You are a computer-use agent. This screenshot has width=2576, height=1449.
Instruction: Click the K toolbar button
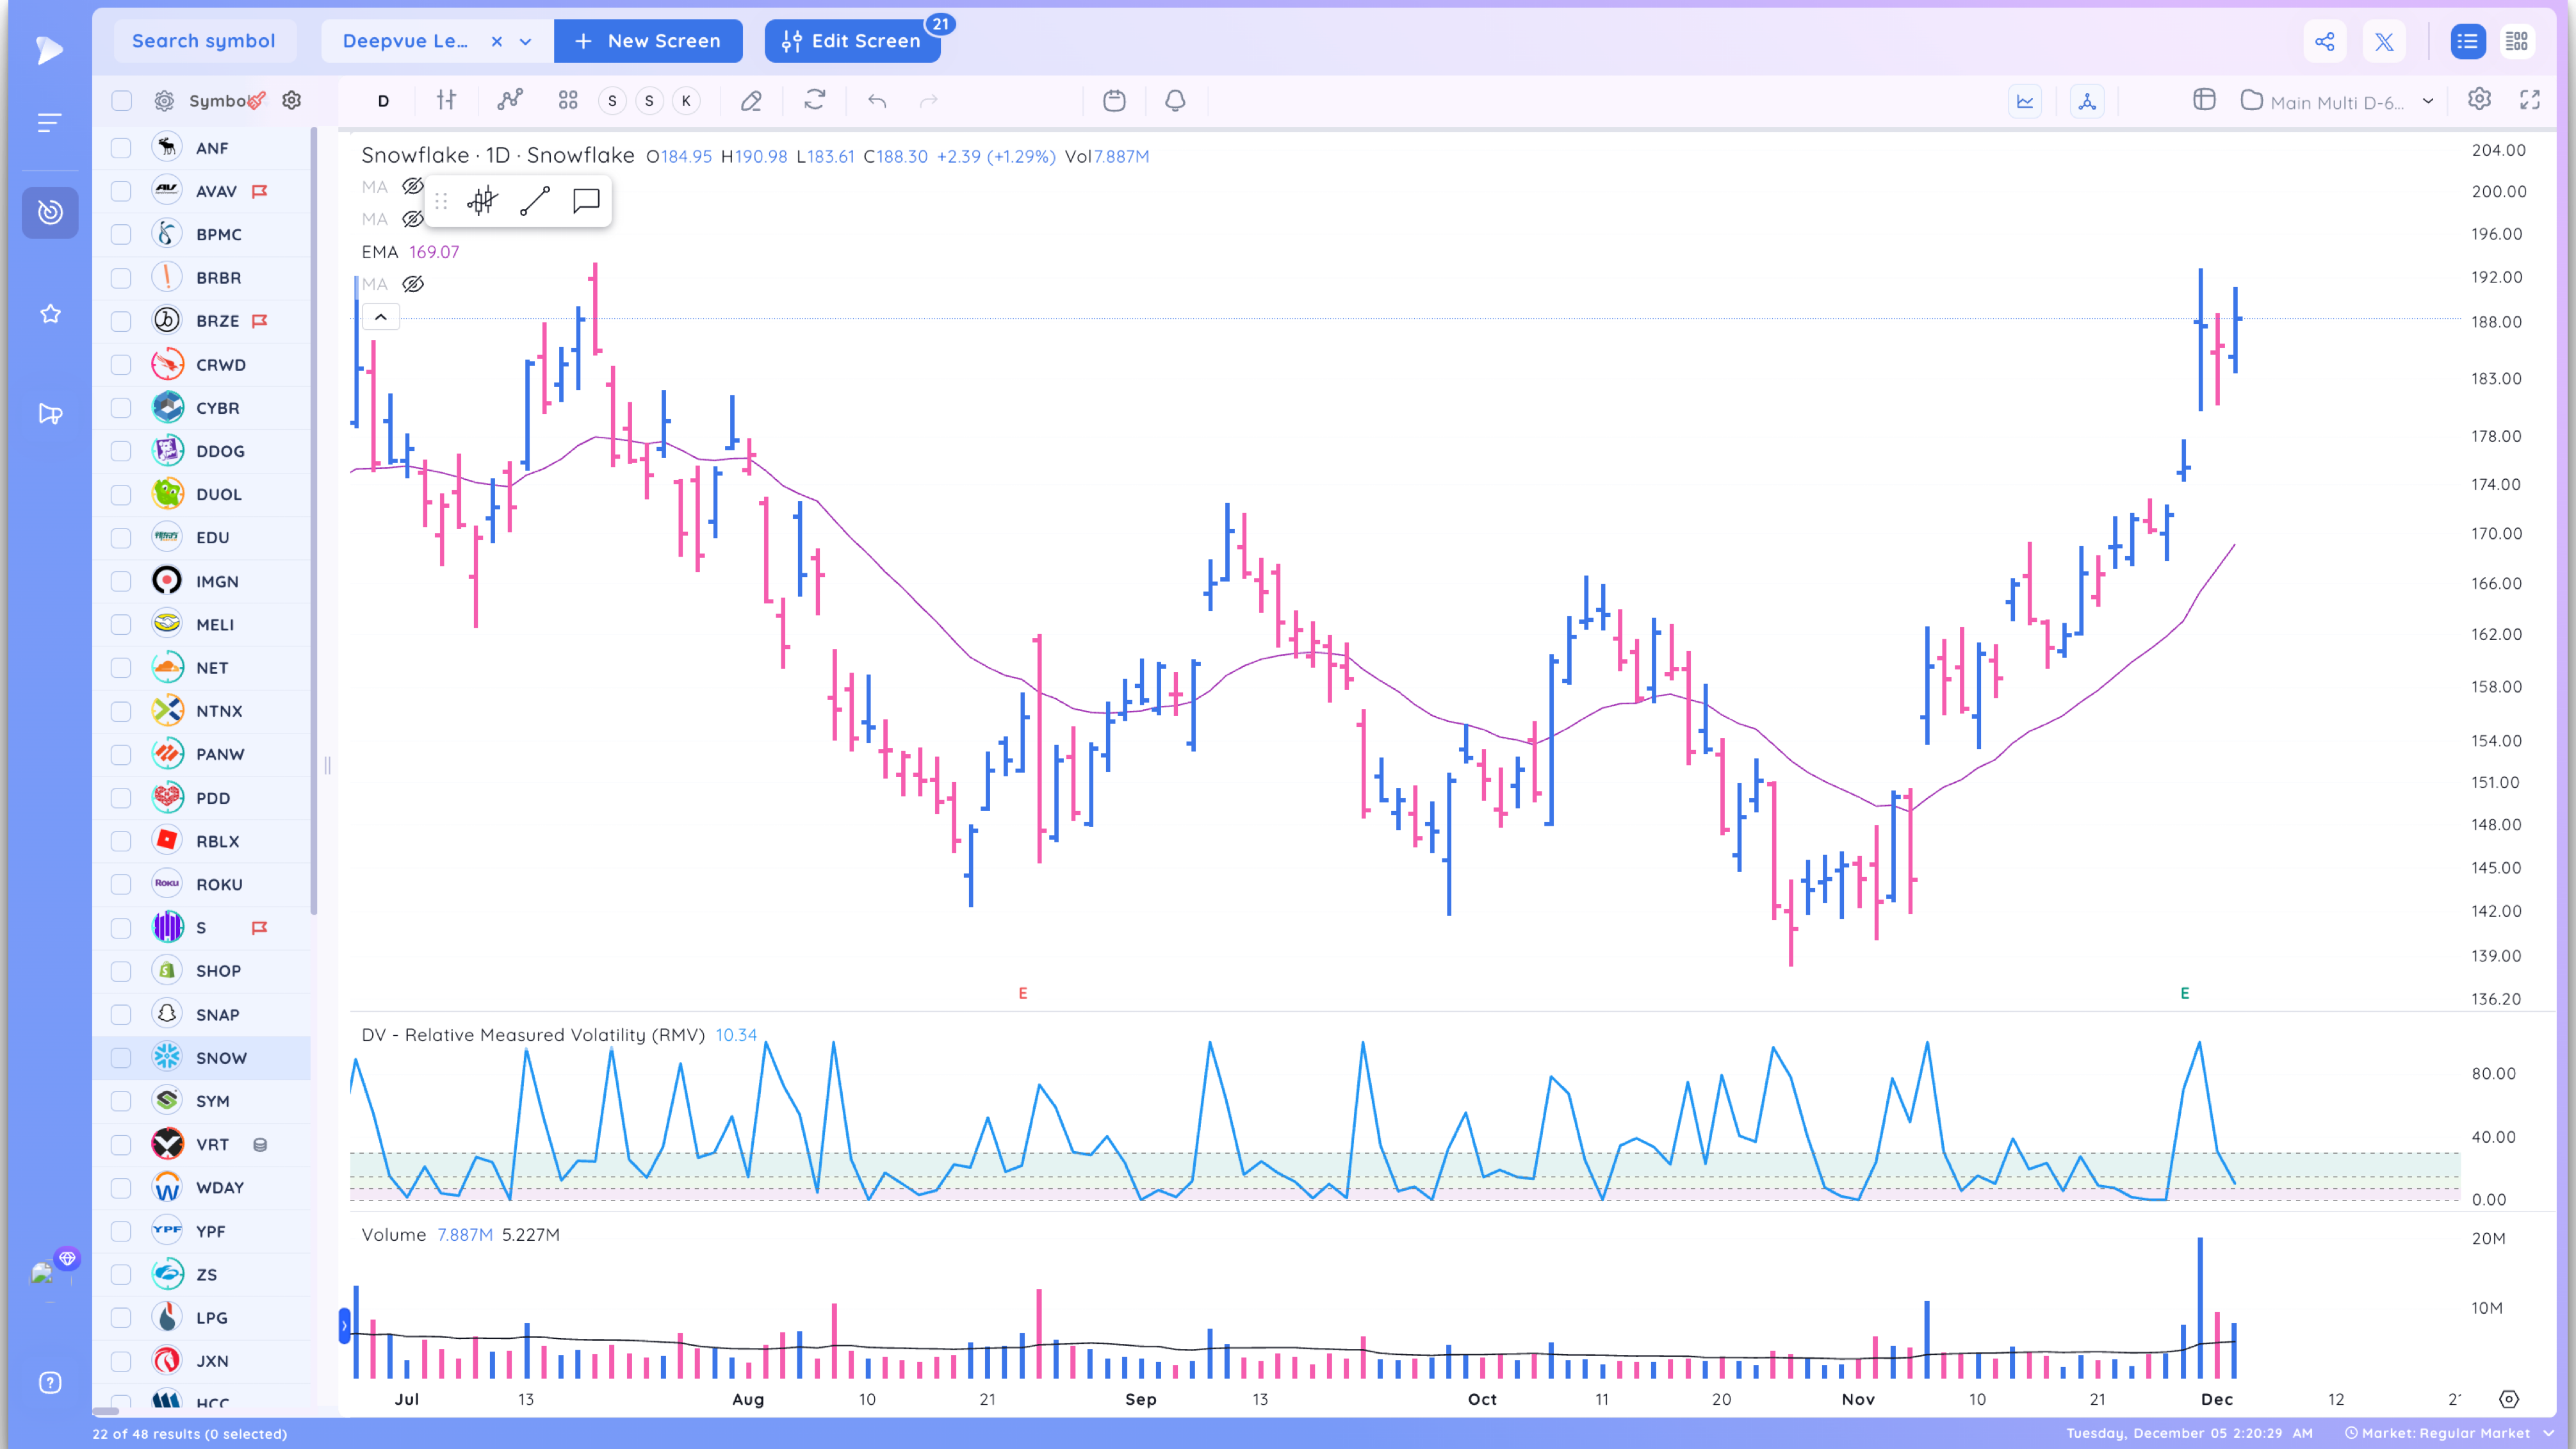click(686, 100)
